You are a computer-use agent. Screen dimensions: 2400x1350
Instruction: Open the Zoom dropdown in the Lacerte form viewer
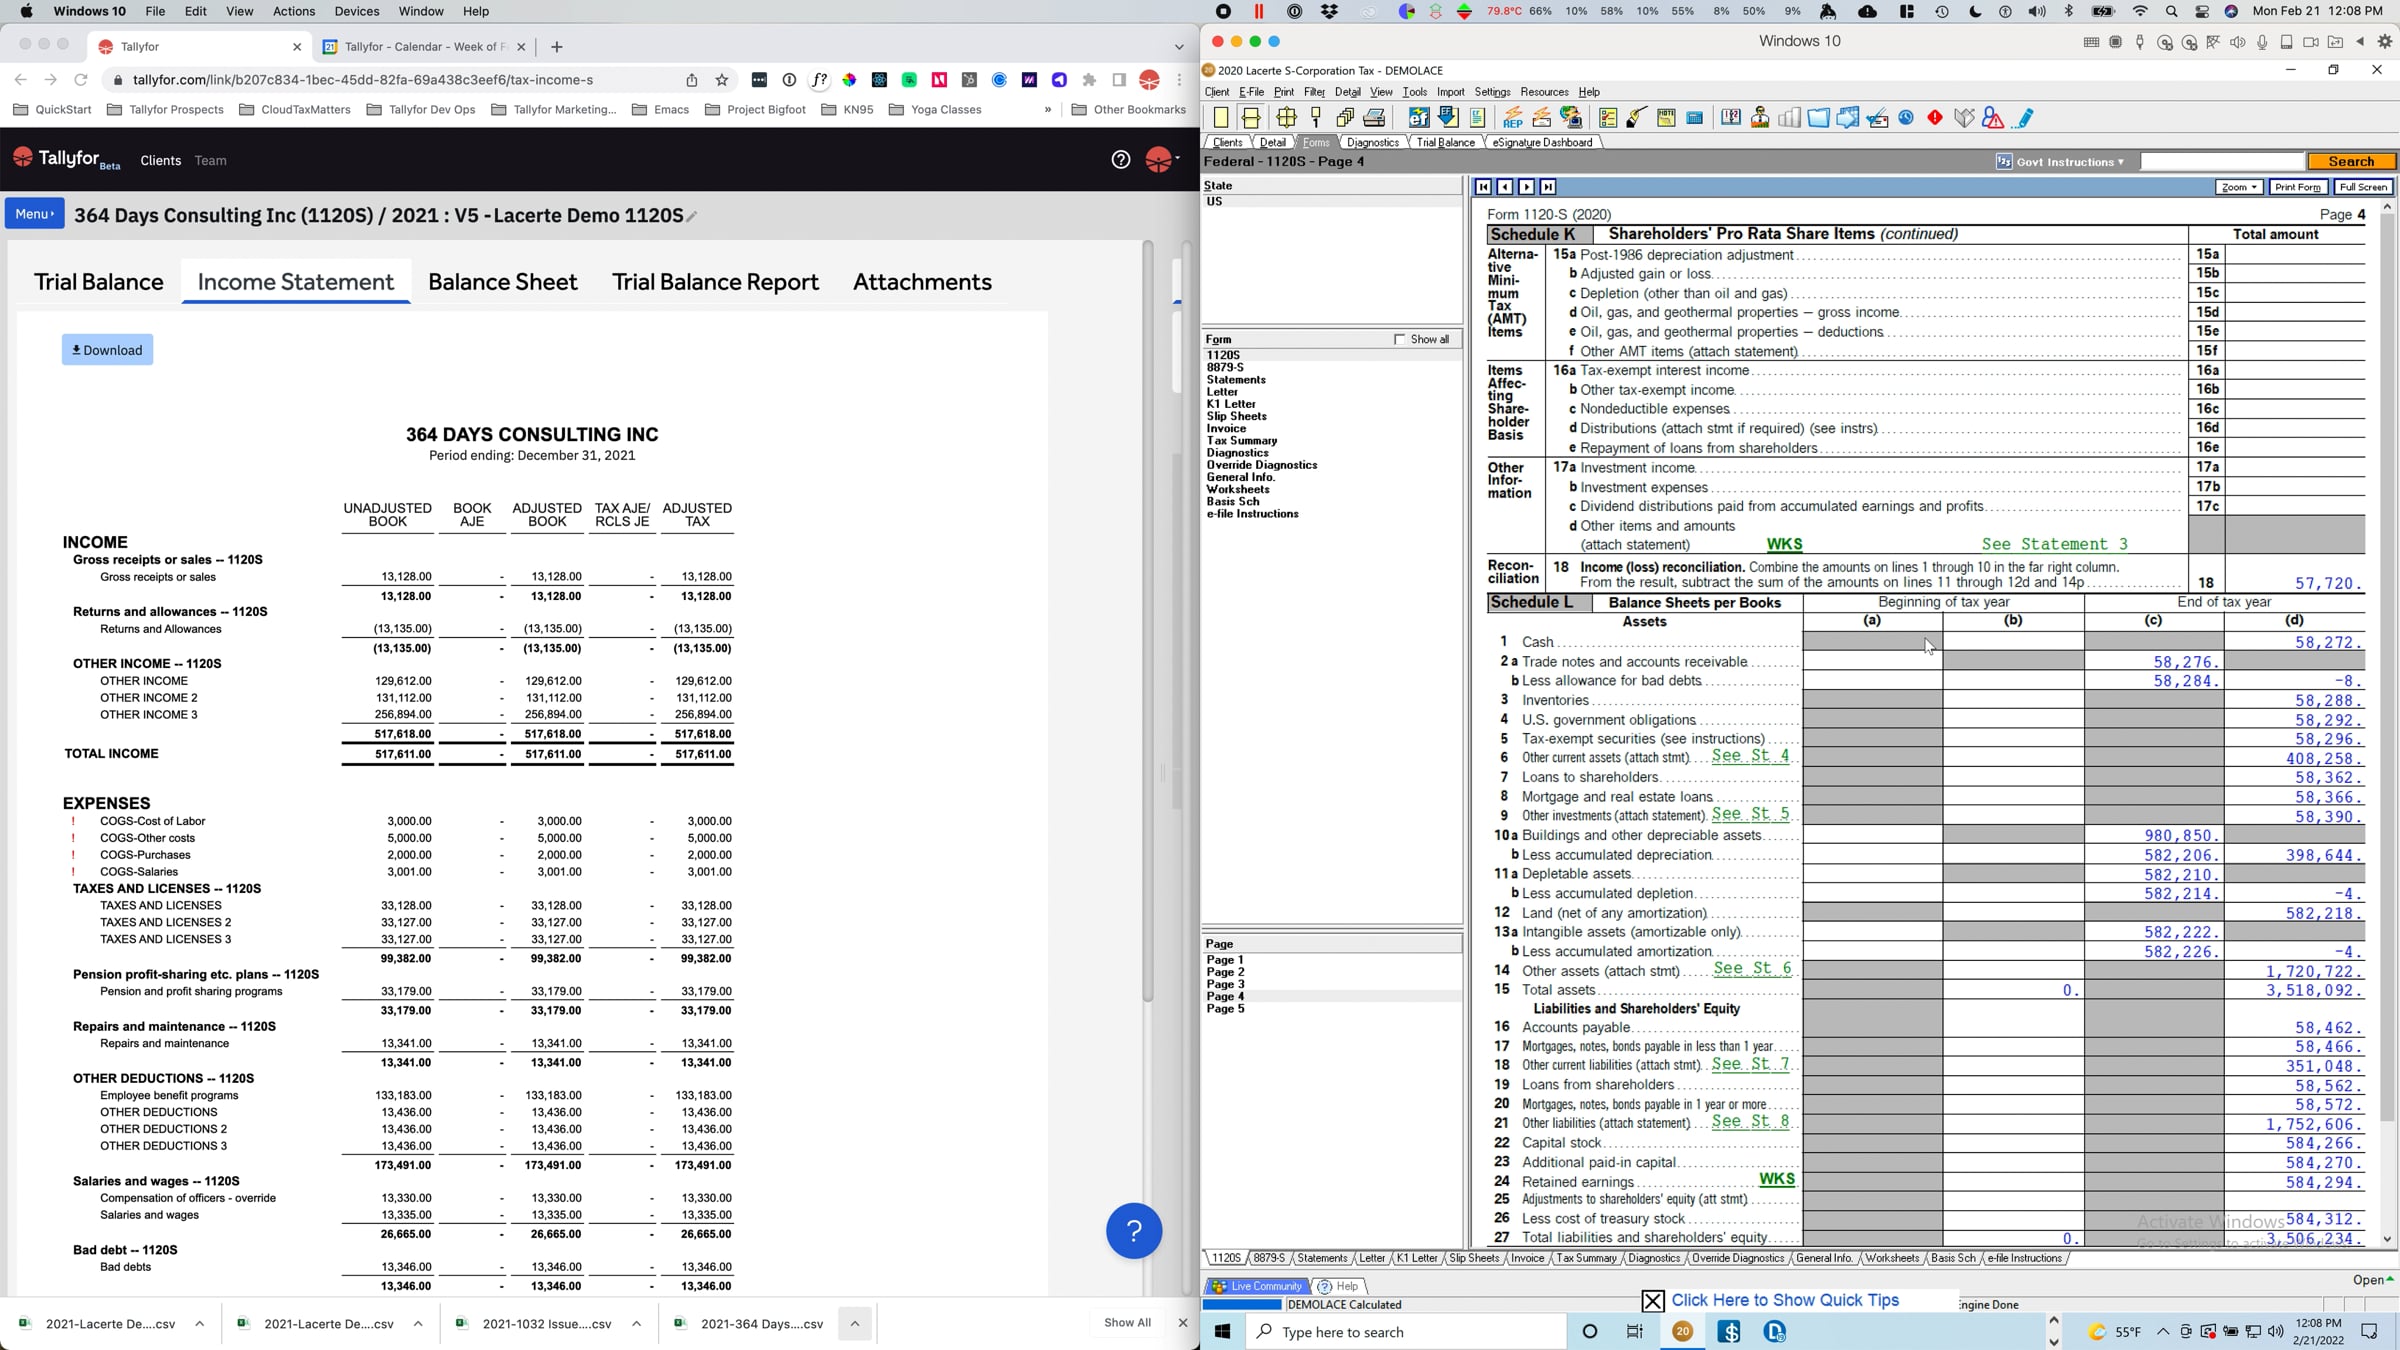point(2238,187)
